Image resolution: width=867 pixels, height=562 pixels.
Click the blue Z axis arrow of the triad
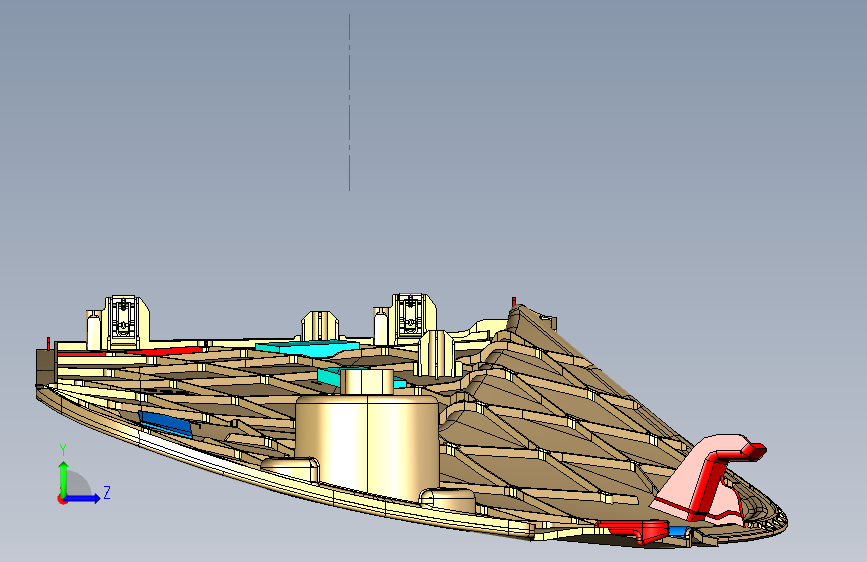[x=83, y=498]
